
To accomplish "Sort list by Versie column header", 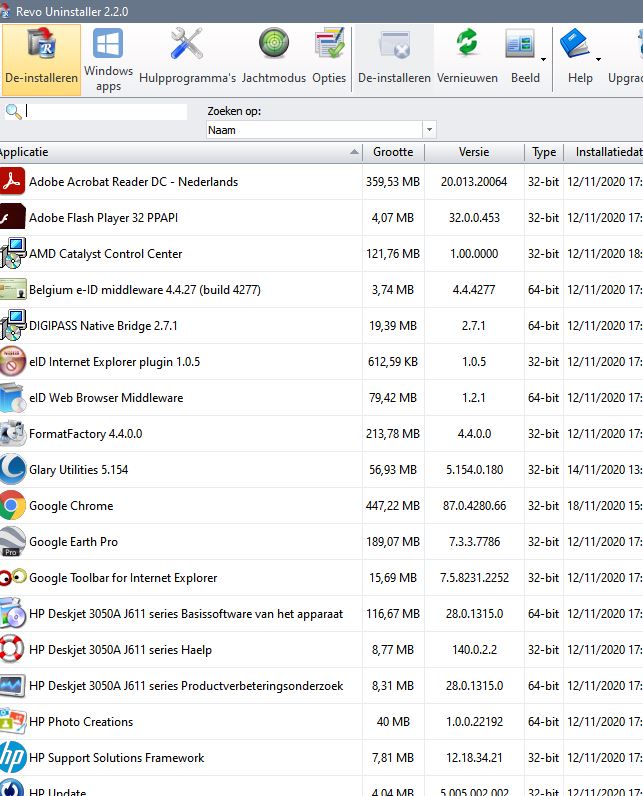I will (474, 152).
